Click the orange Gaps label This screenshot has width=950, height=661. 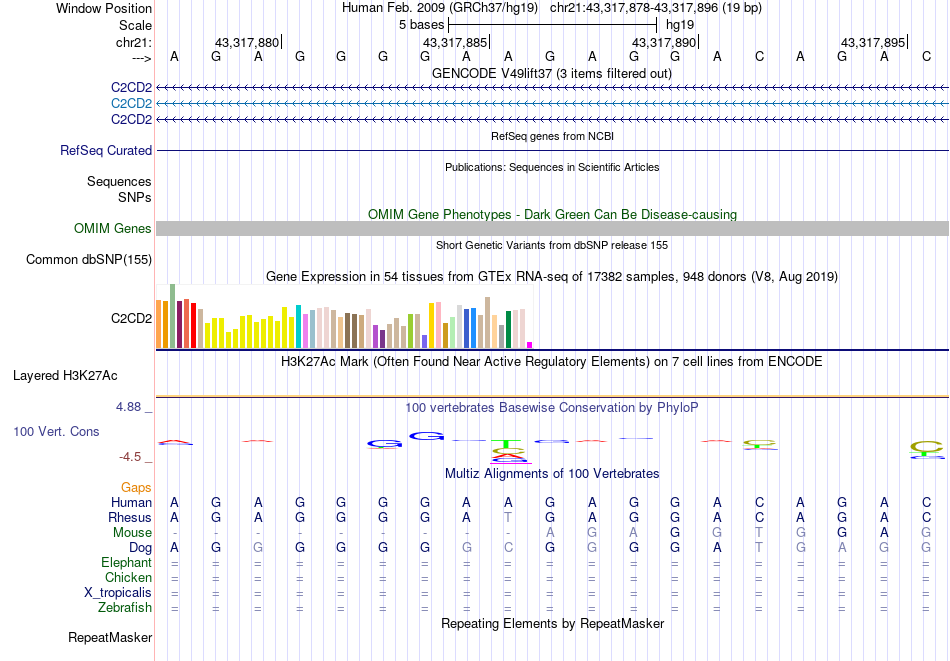pos(136,488)
